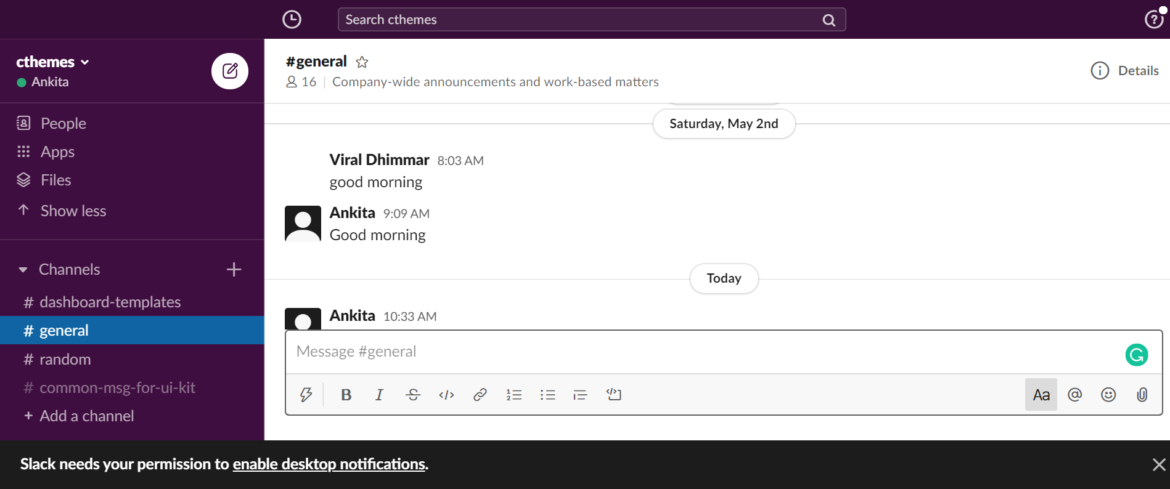This screenshot has width=1170, height=489.
Task: Toggle strikethrough formatting
Action: pyautogui.click(x=413, y=395)
